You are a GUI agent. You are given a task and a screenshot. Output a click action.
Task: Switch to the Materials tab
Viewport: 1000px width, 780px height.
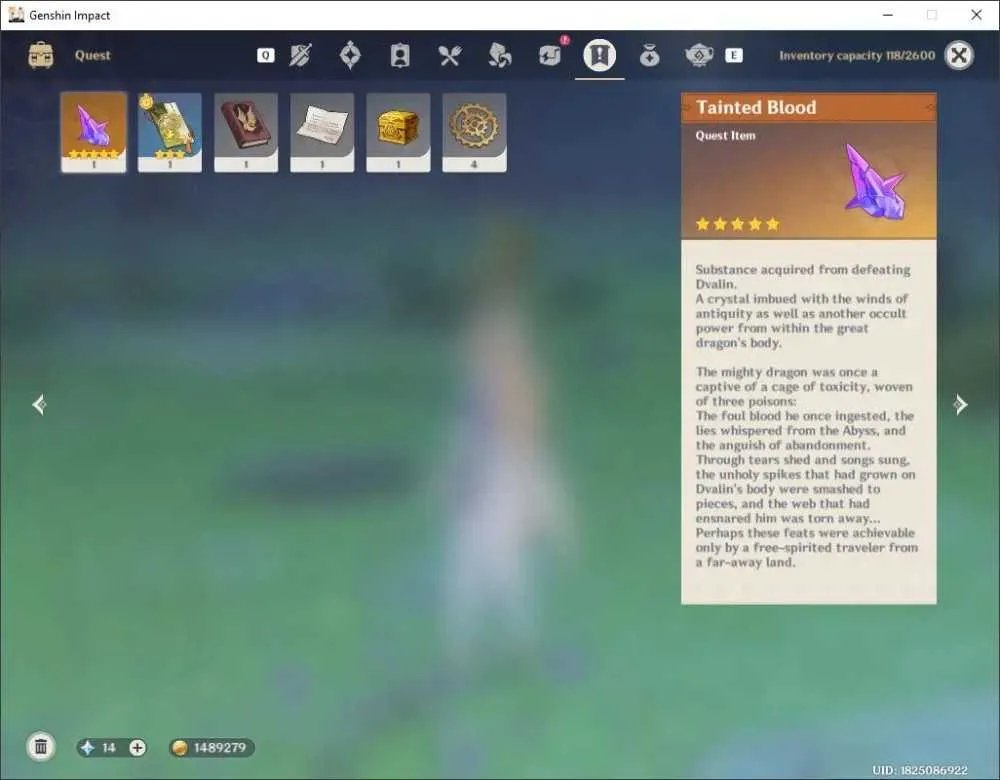(x=499, y=55)
